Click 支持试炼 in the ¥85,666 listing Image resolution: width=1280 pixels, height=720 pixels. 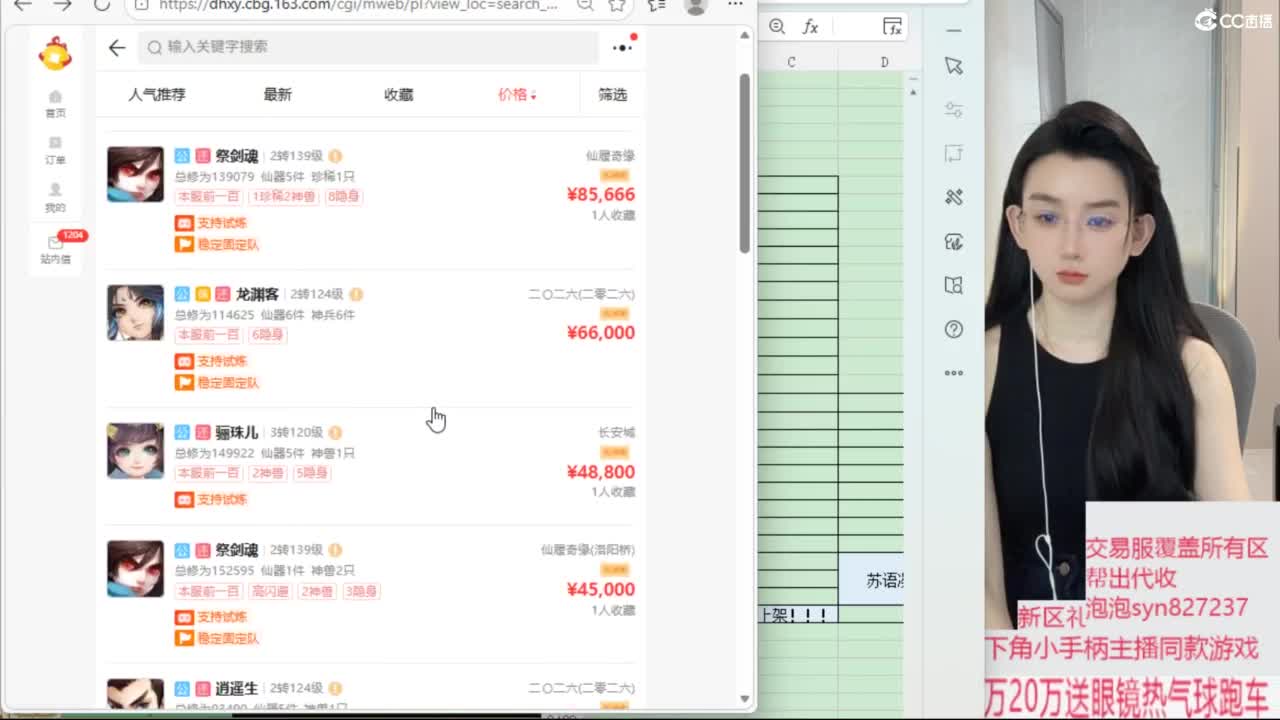(x=211, y=223)
